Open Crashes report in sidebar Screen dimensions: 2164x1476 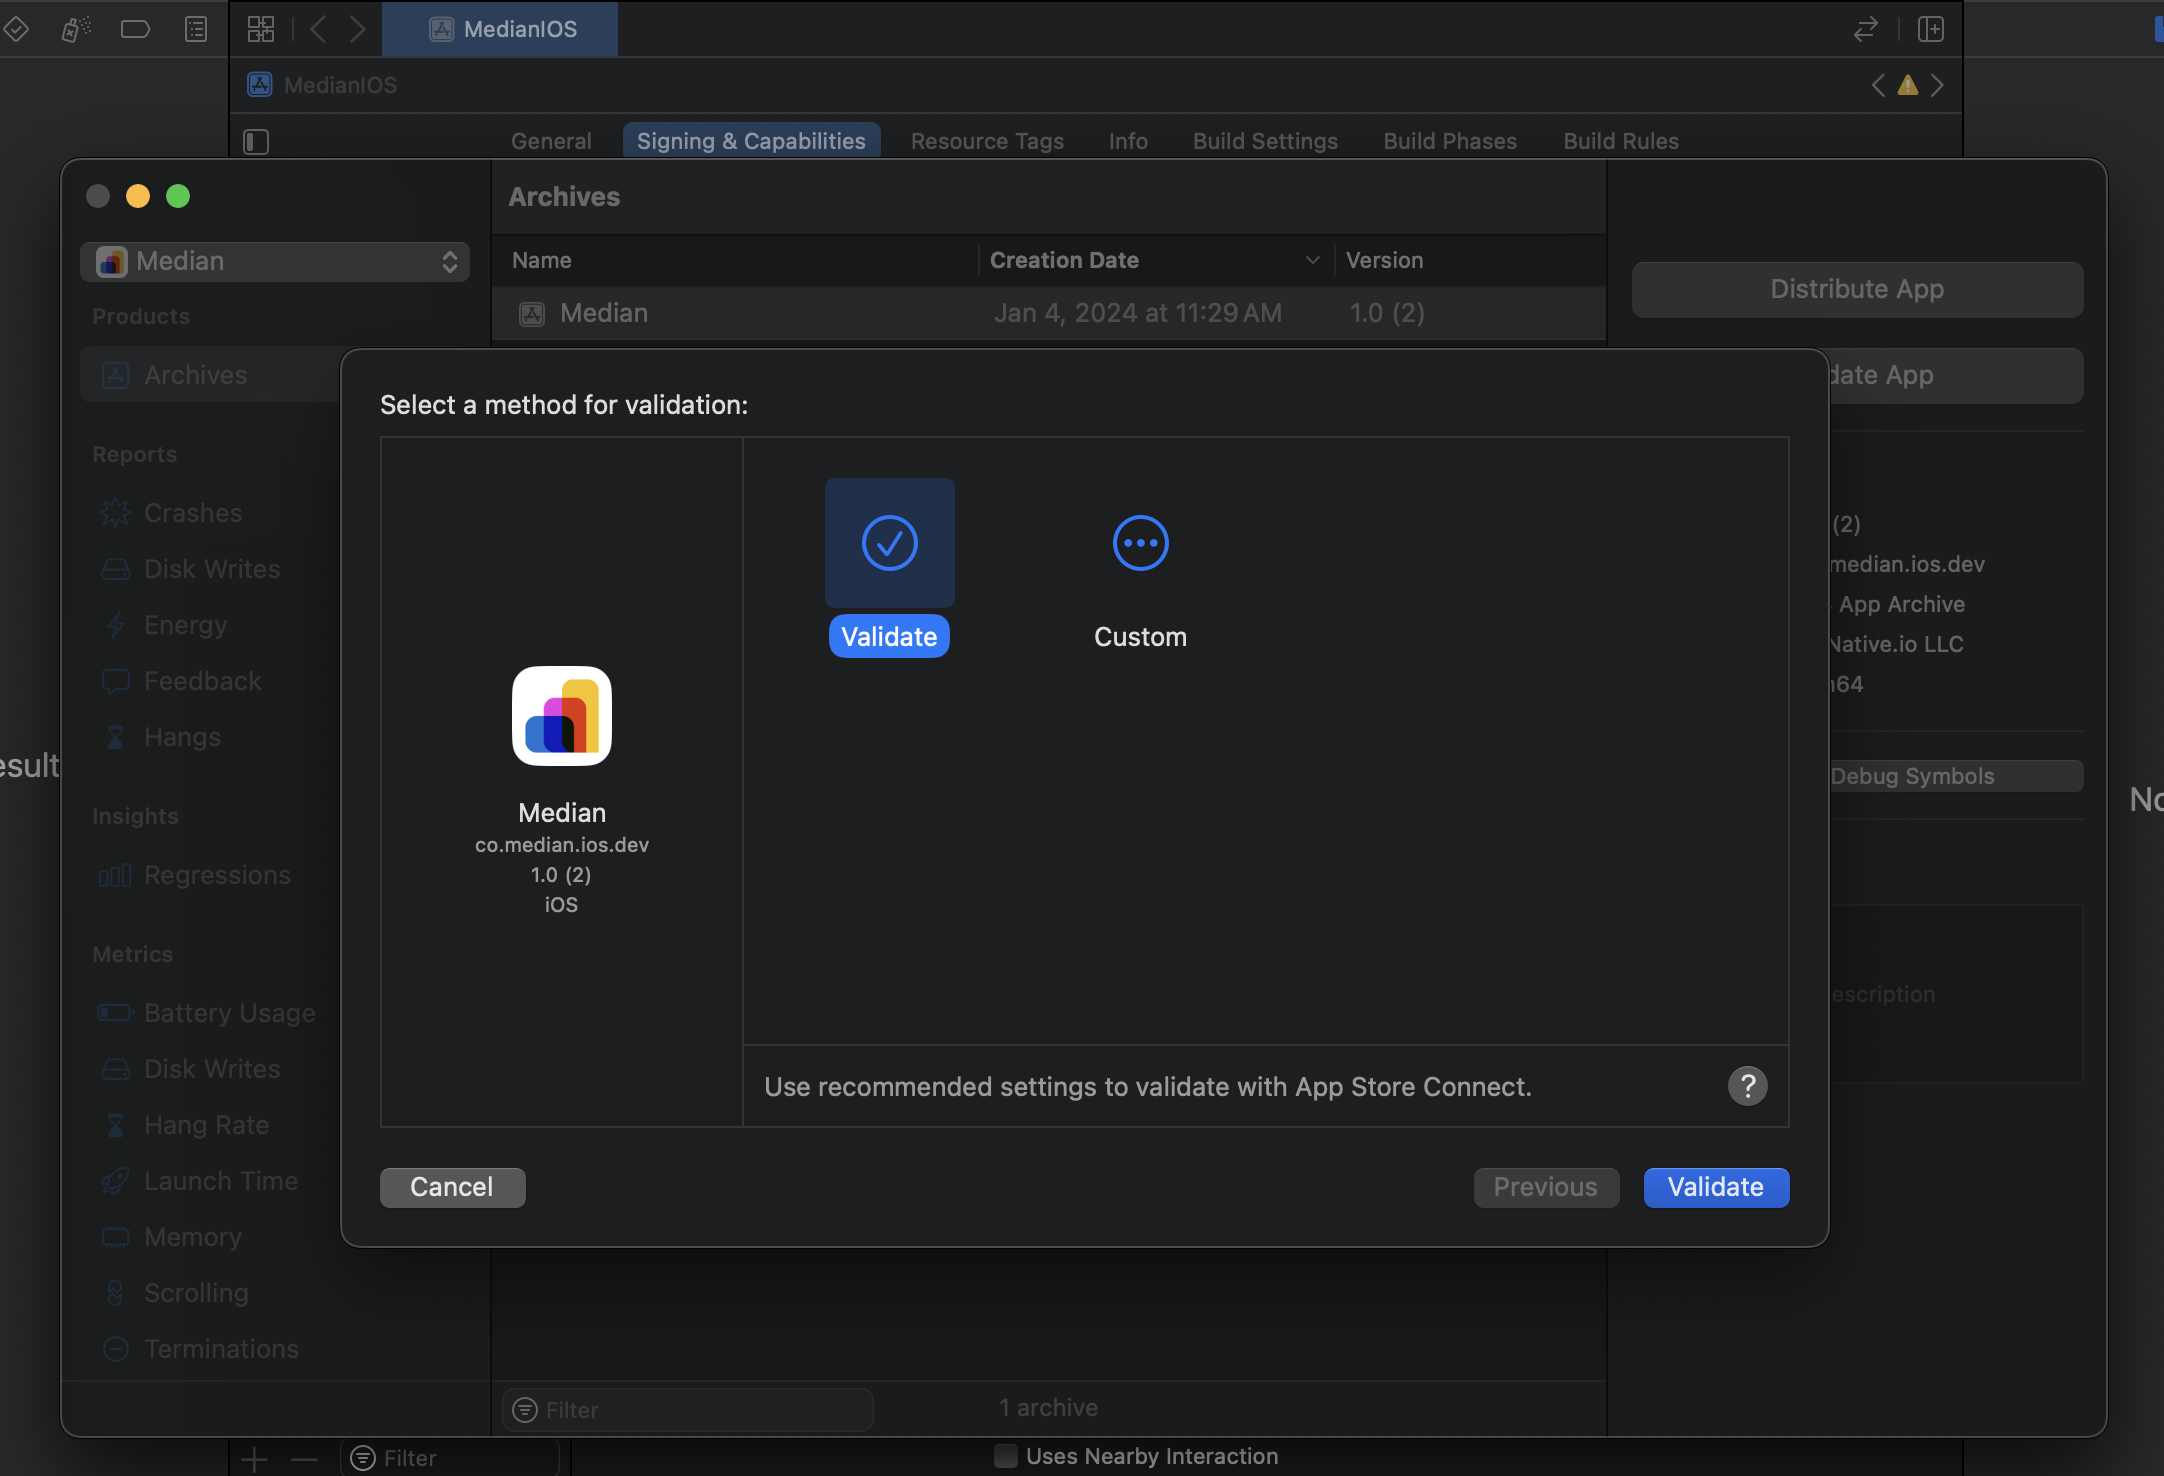(193, 513)
